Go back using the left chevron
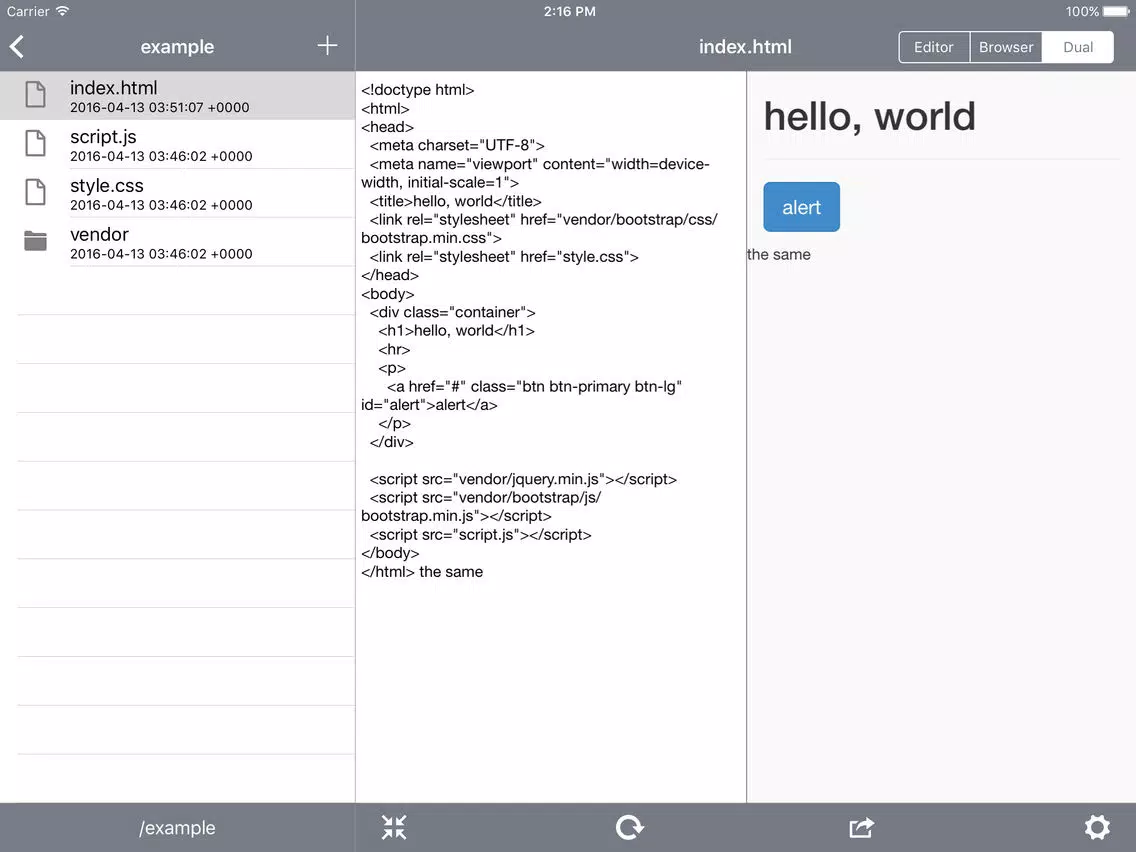 [x=17, y=46]
